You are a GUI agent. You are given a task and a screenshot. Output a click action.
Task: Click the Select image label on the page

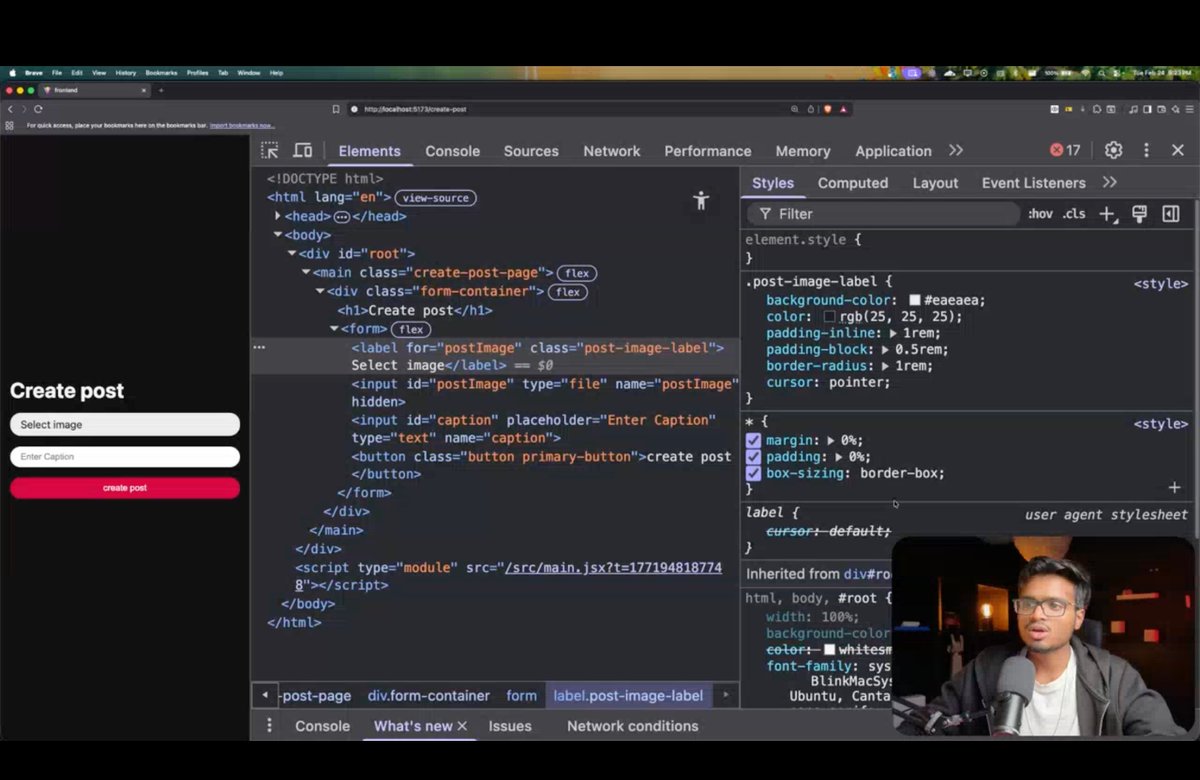(125, 424)
